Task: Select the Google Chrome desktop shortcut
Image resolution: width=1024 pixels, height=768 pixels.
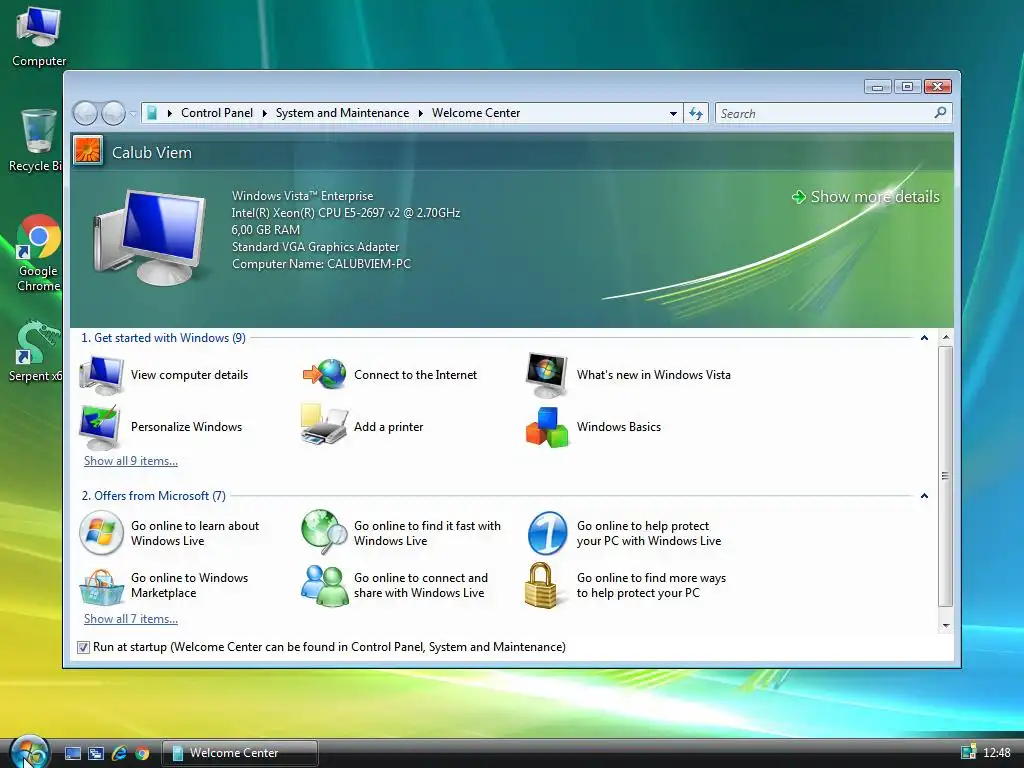Action: click(x=38, y=253)
